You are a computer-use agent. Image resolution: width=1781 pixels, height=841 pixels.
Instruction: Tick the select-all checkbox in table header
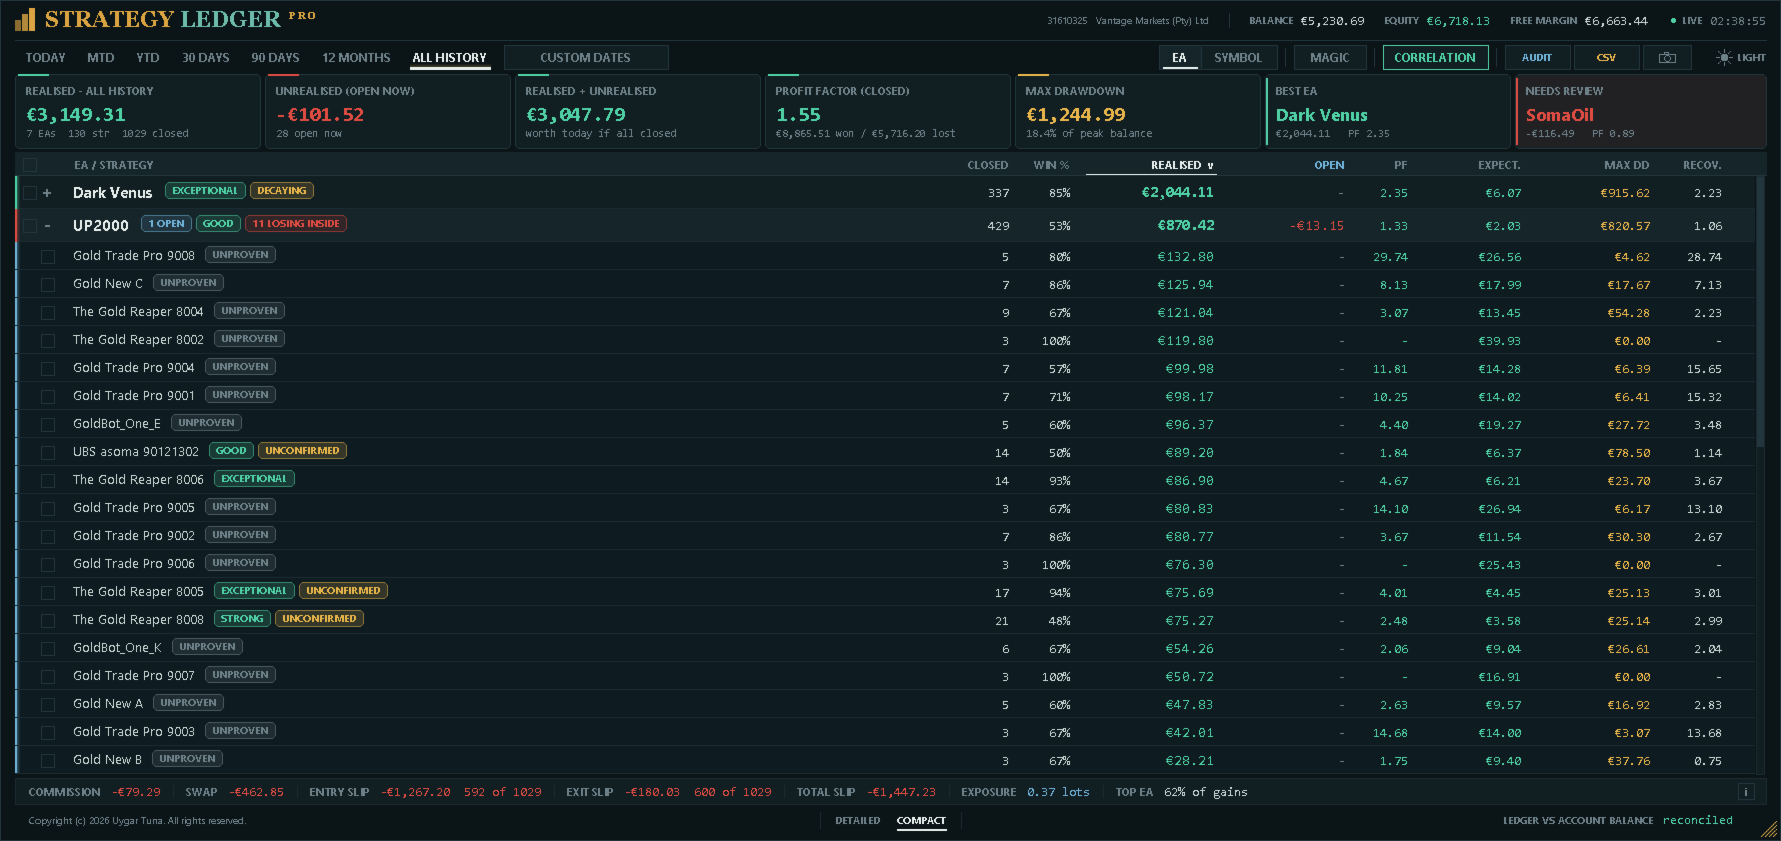click(30, 165)
